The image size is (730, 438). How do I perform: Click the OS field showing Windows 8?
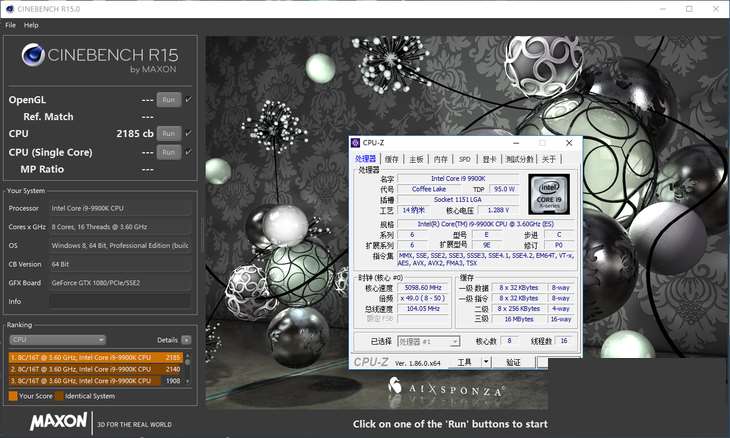pos(120,245)
